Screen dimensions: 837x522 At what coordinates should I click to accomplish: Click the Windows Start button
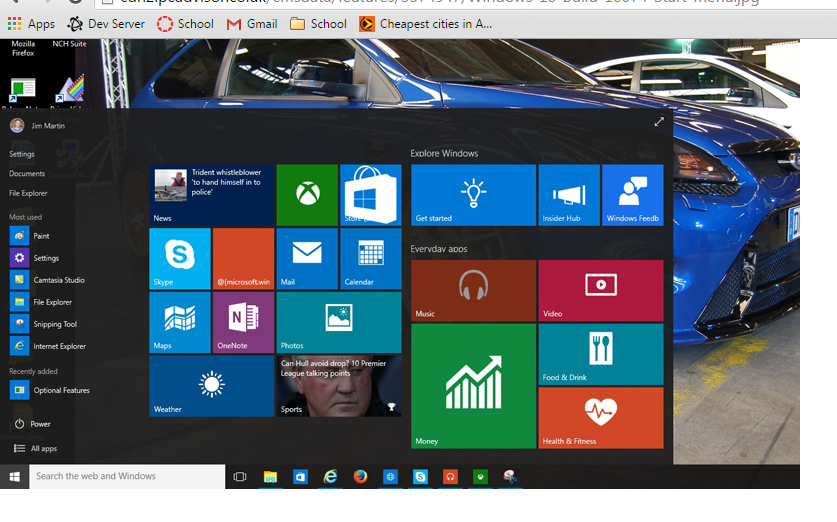(x=14, y=477)
